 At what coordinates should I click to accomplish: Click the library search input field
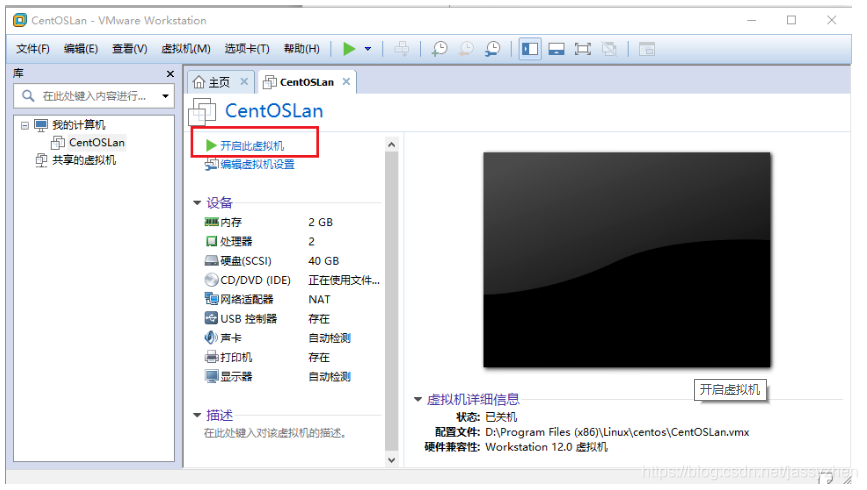pos(95,96)
